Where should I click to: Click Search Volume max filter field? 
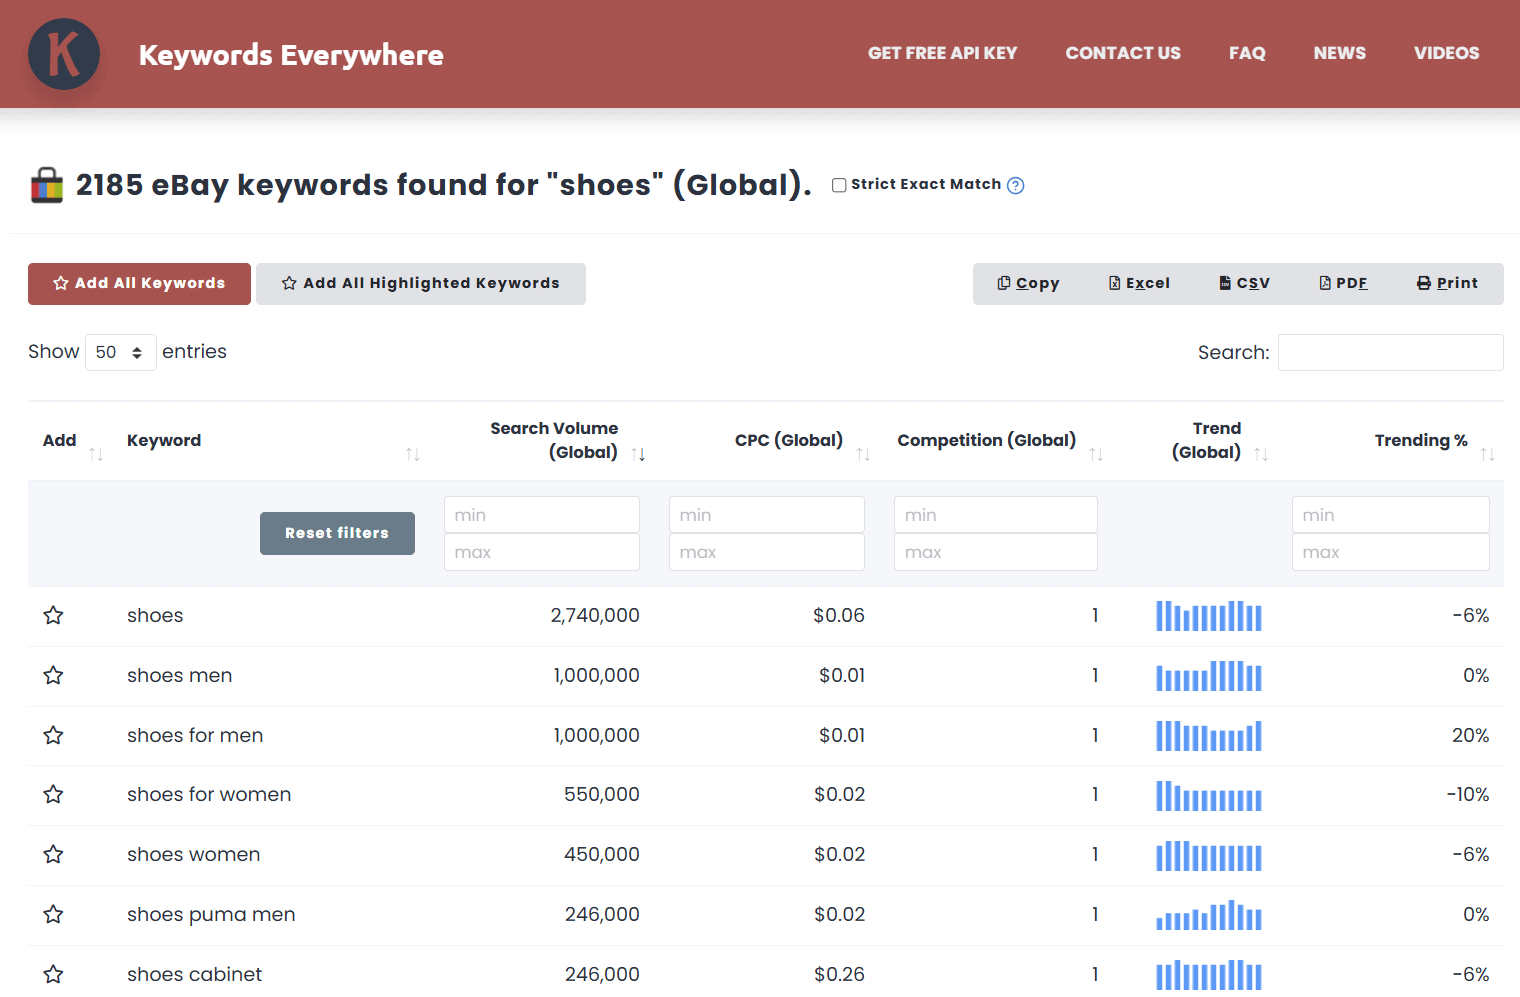pyautogui.click(x=542, y=552)
